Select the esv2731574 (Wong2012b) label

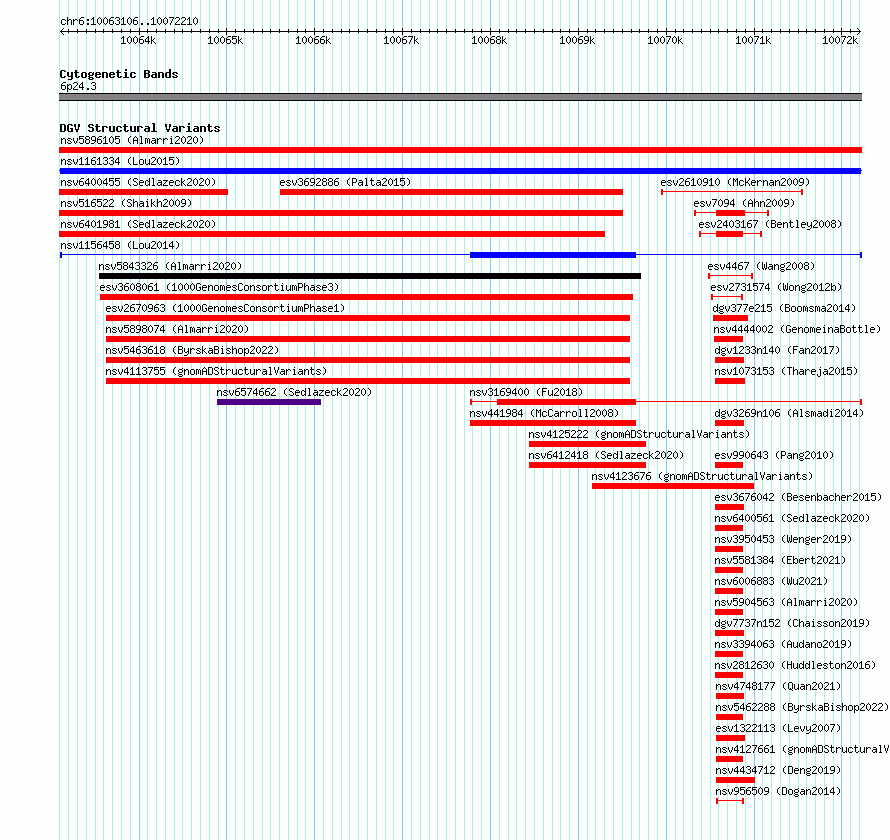point(776,287)
